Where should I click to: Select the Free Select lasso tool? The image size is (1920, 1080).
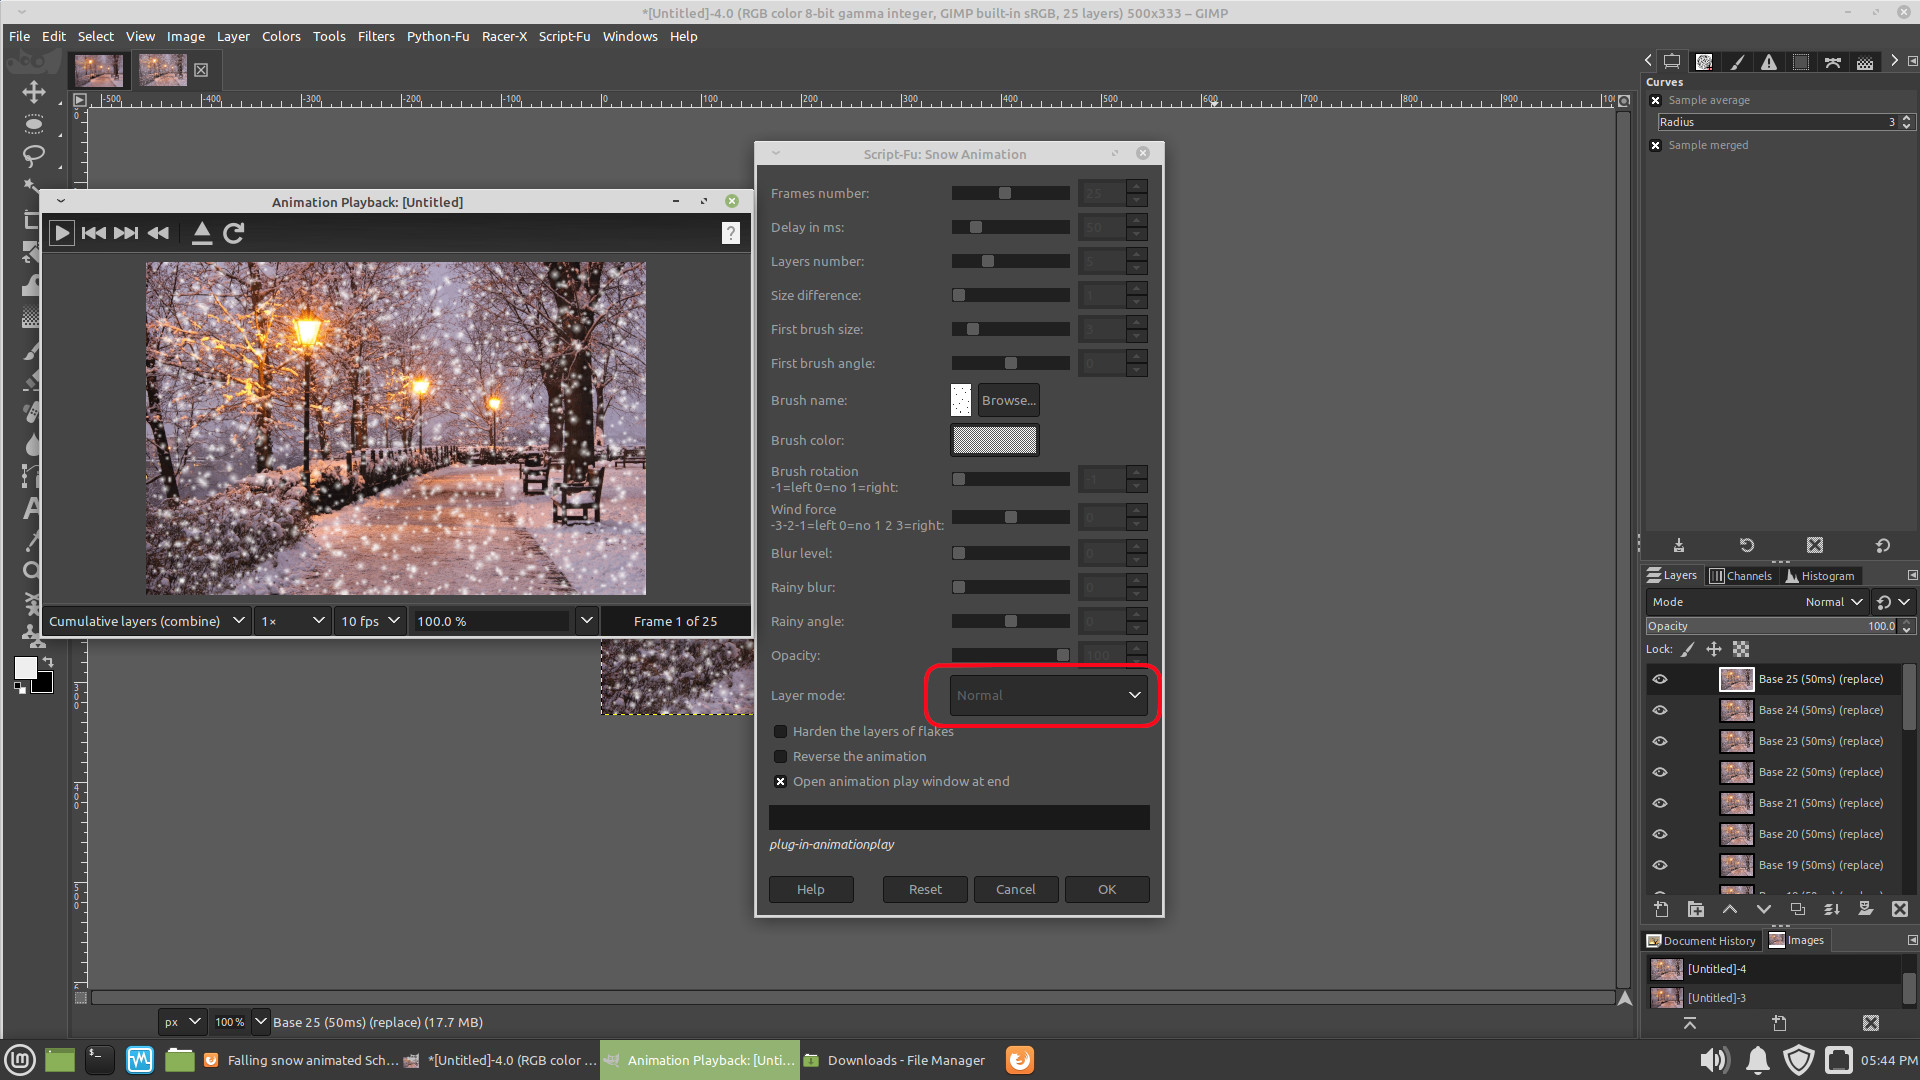tap(33, 155)
